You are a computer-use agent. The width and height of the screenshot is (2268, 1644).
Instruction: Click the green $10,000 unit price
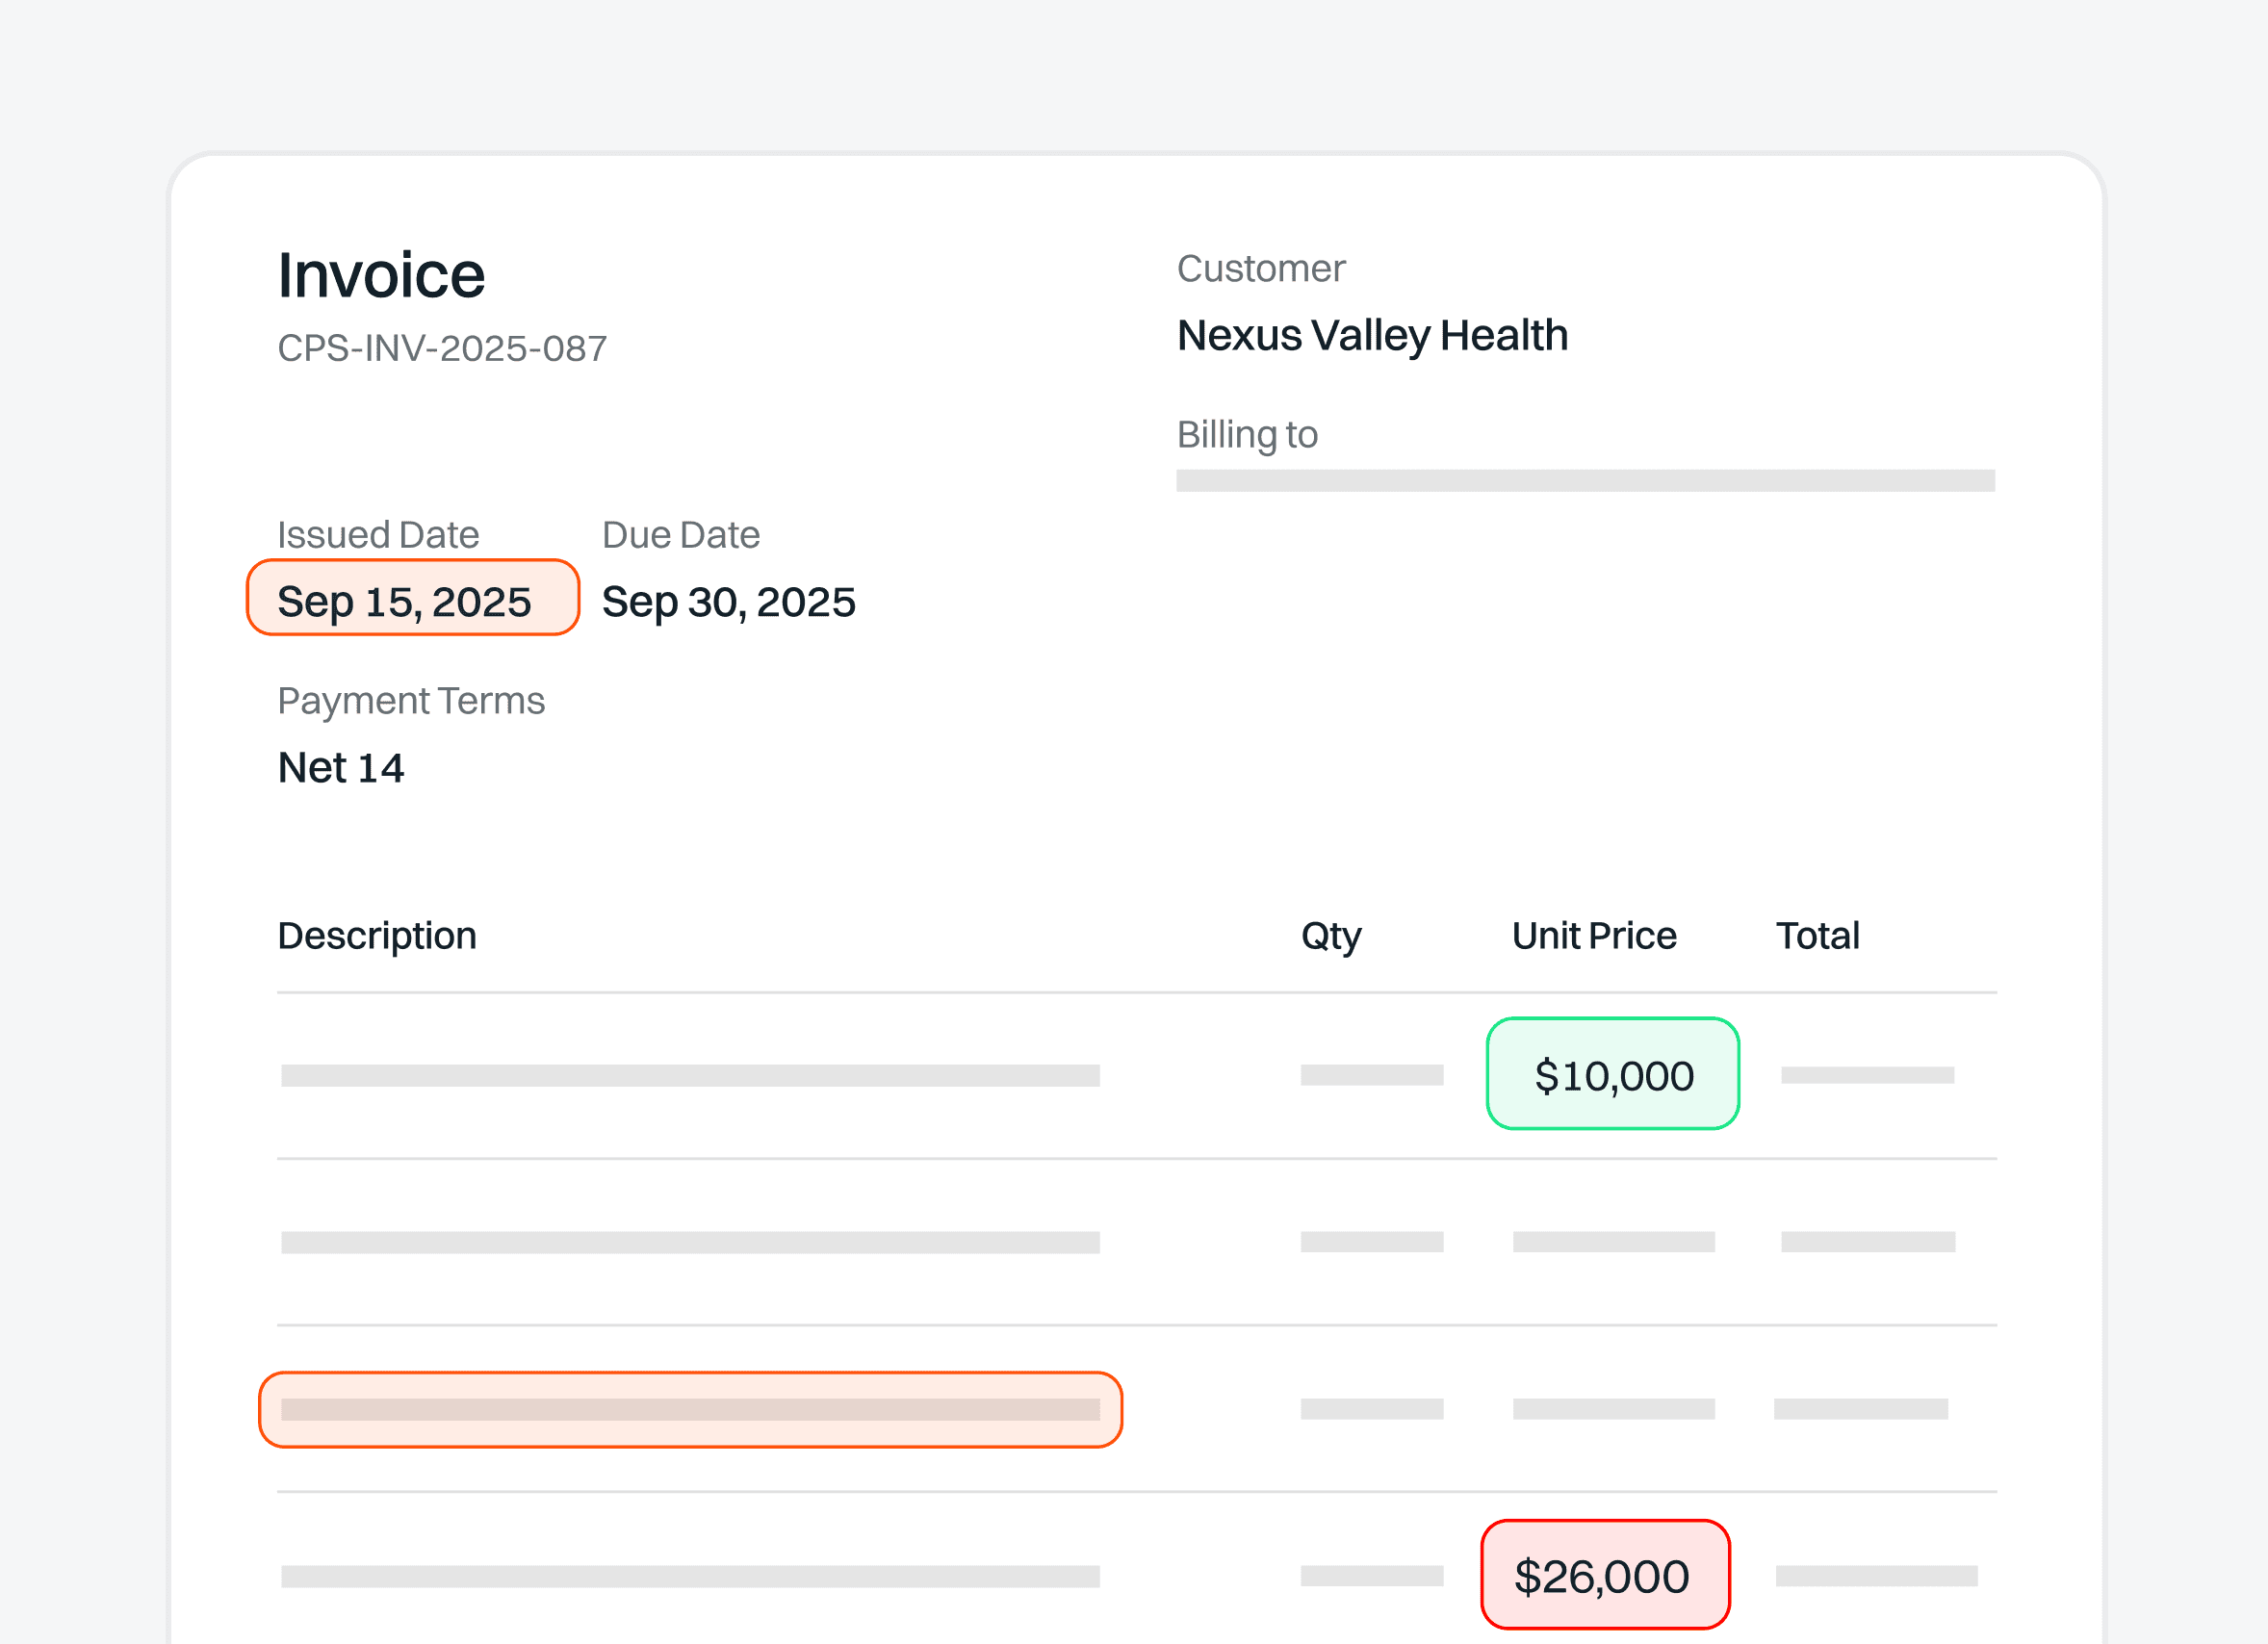pyautogui.click(x=1613, y=1075)
